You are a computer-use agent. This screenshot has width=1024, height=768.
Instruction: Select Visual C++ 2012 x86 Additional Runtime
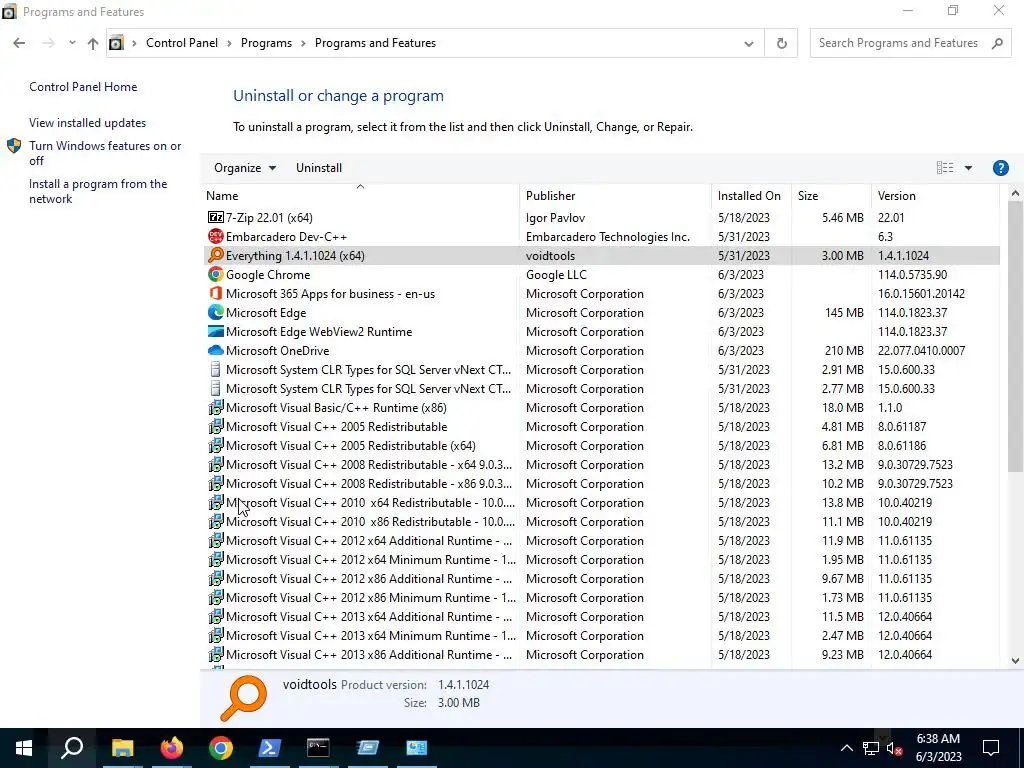[601, 578]
